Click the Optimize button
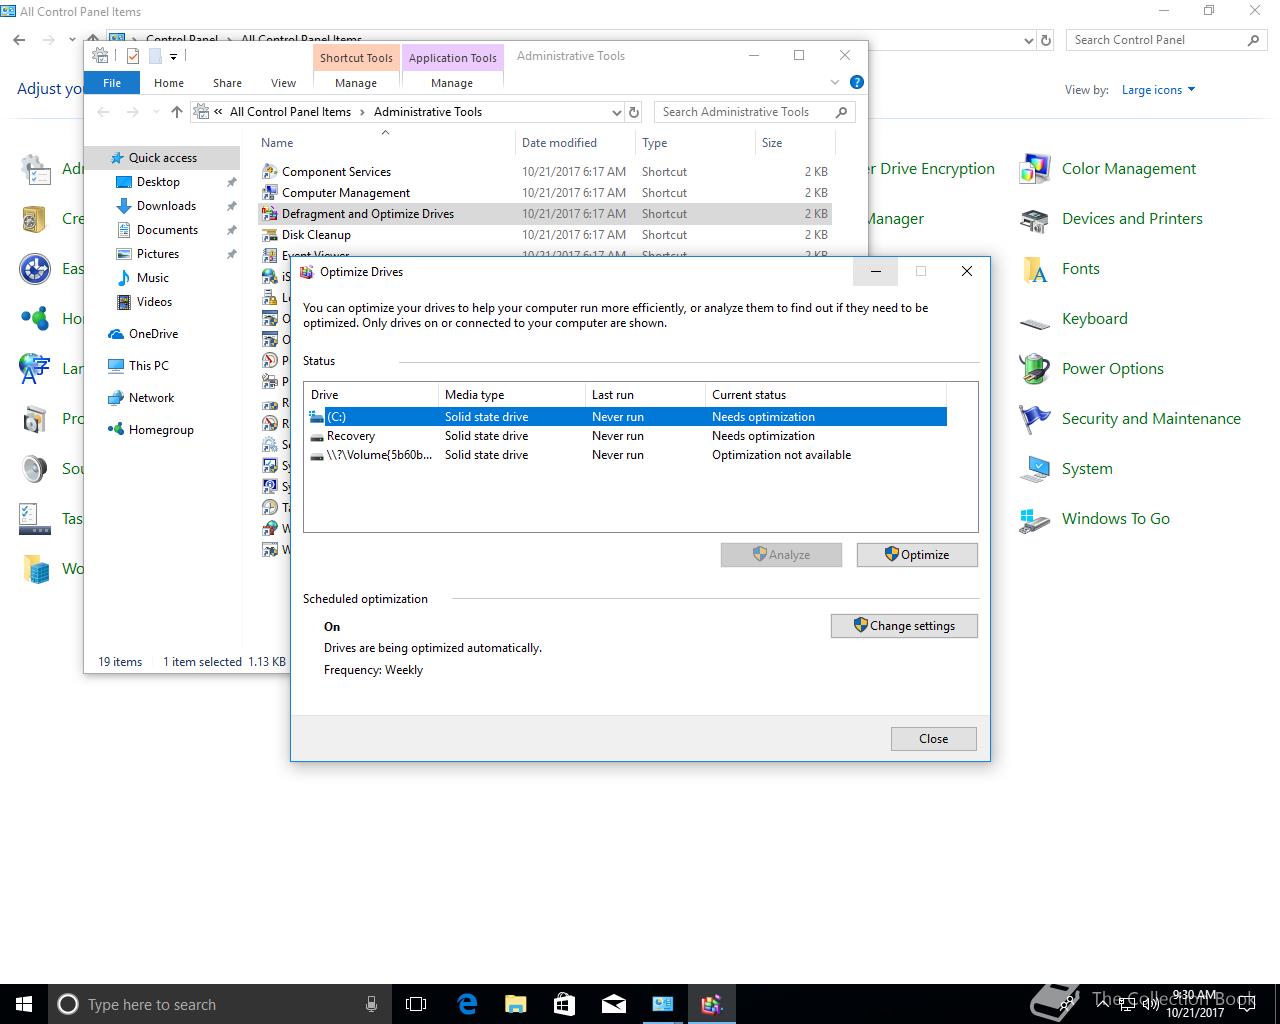This screenshot has width=1280, height=1024. [917, 555]
